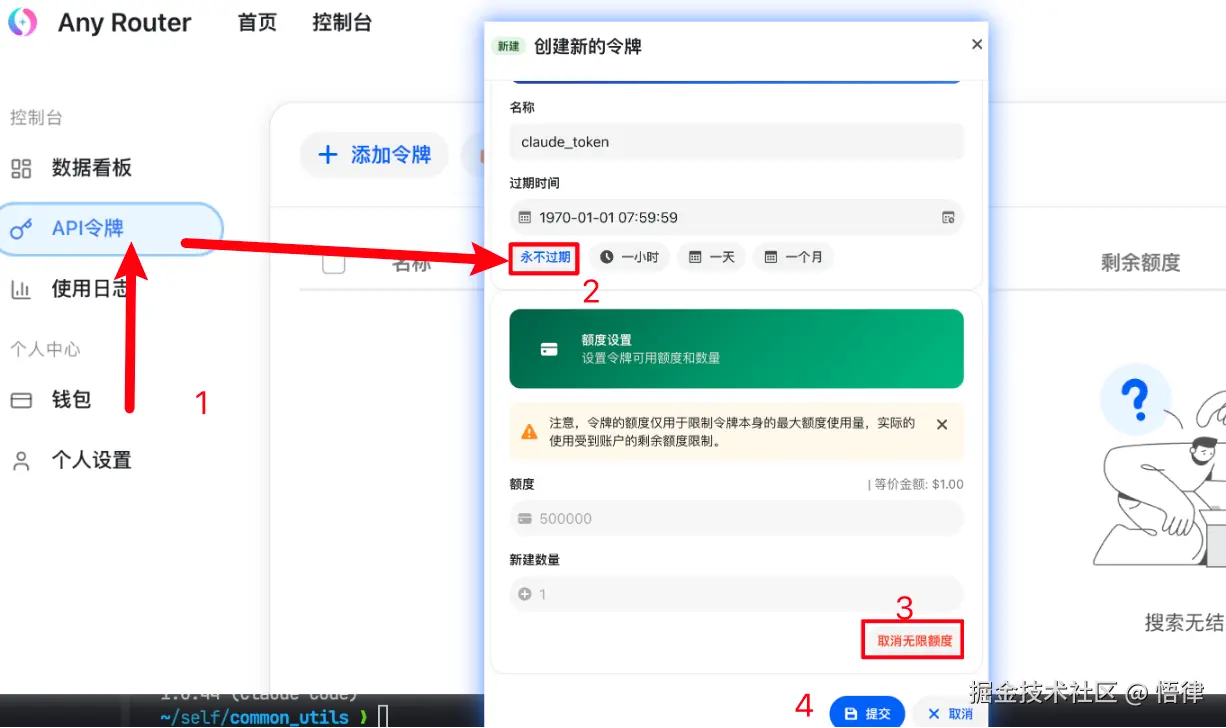Viewport: 1226px width, 728px height.
Task: Choose the 一个月 expiry option
Action: [x=793, y=257]
